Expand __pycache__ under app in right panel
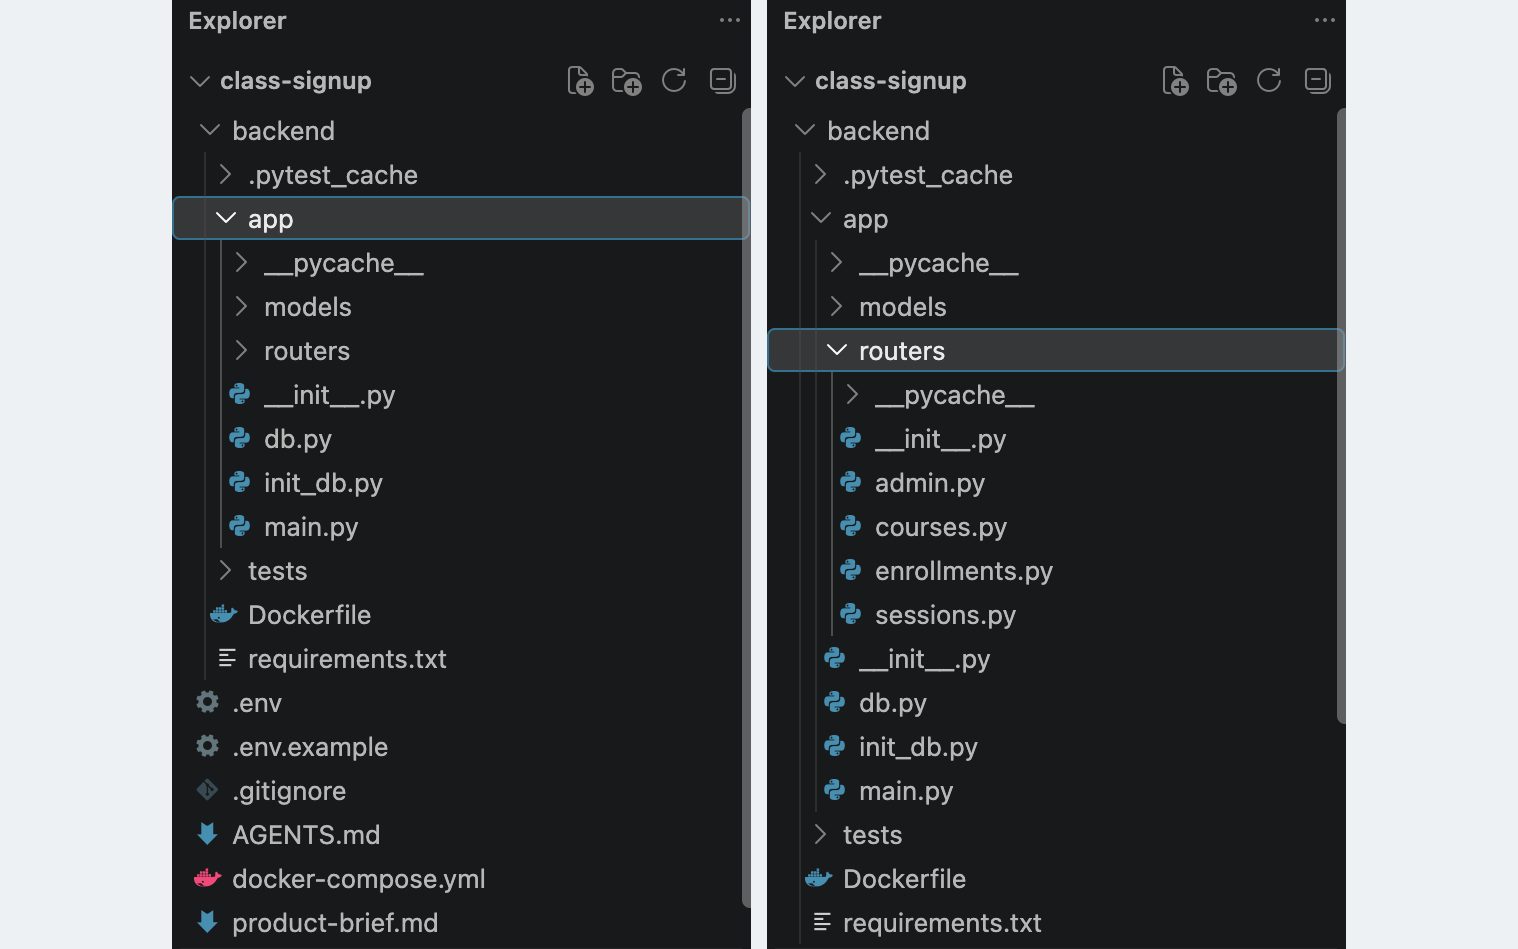 tap(837, 263)
